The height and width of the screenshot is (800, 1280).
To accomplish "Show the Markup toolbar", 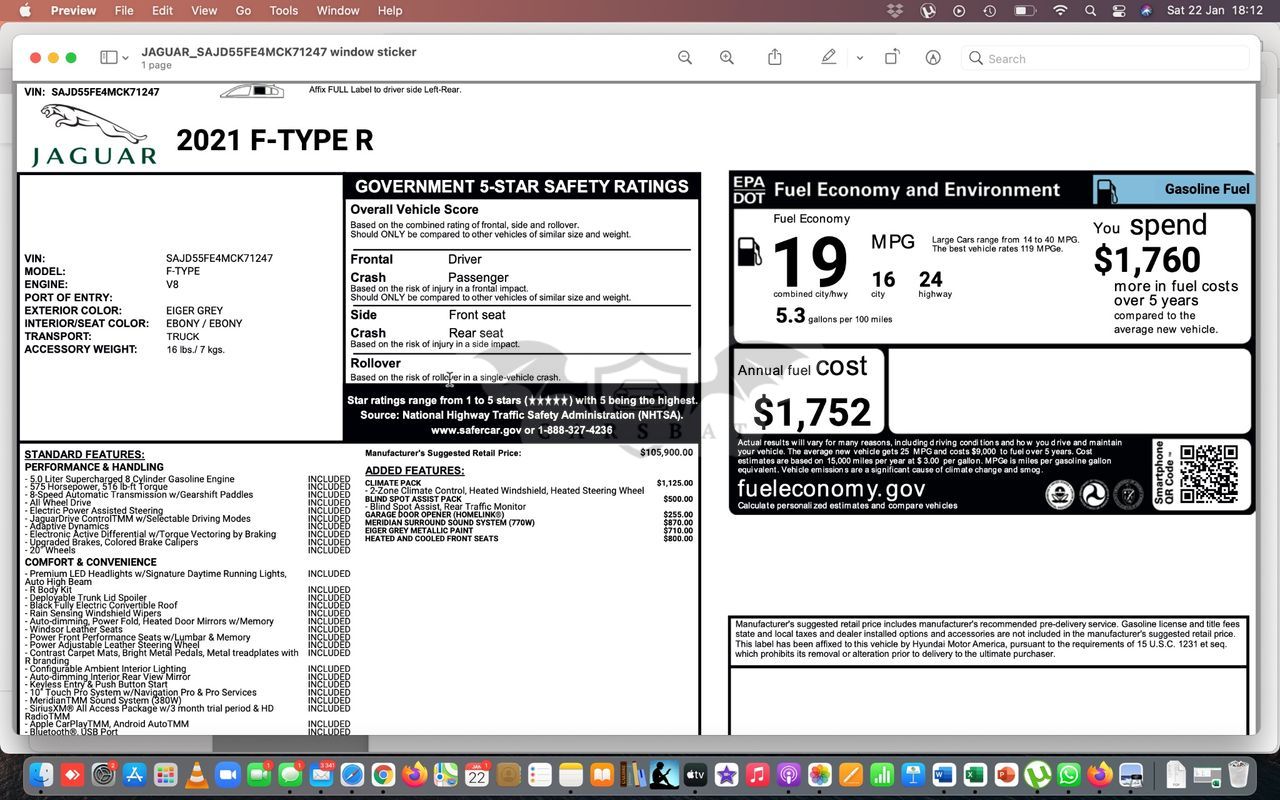I will (933, 58).
